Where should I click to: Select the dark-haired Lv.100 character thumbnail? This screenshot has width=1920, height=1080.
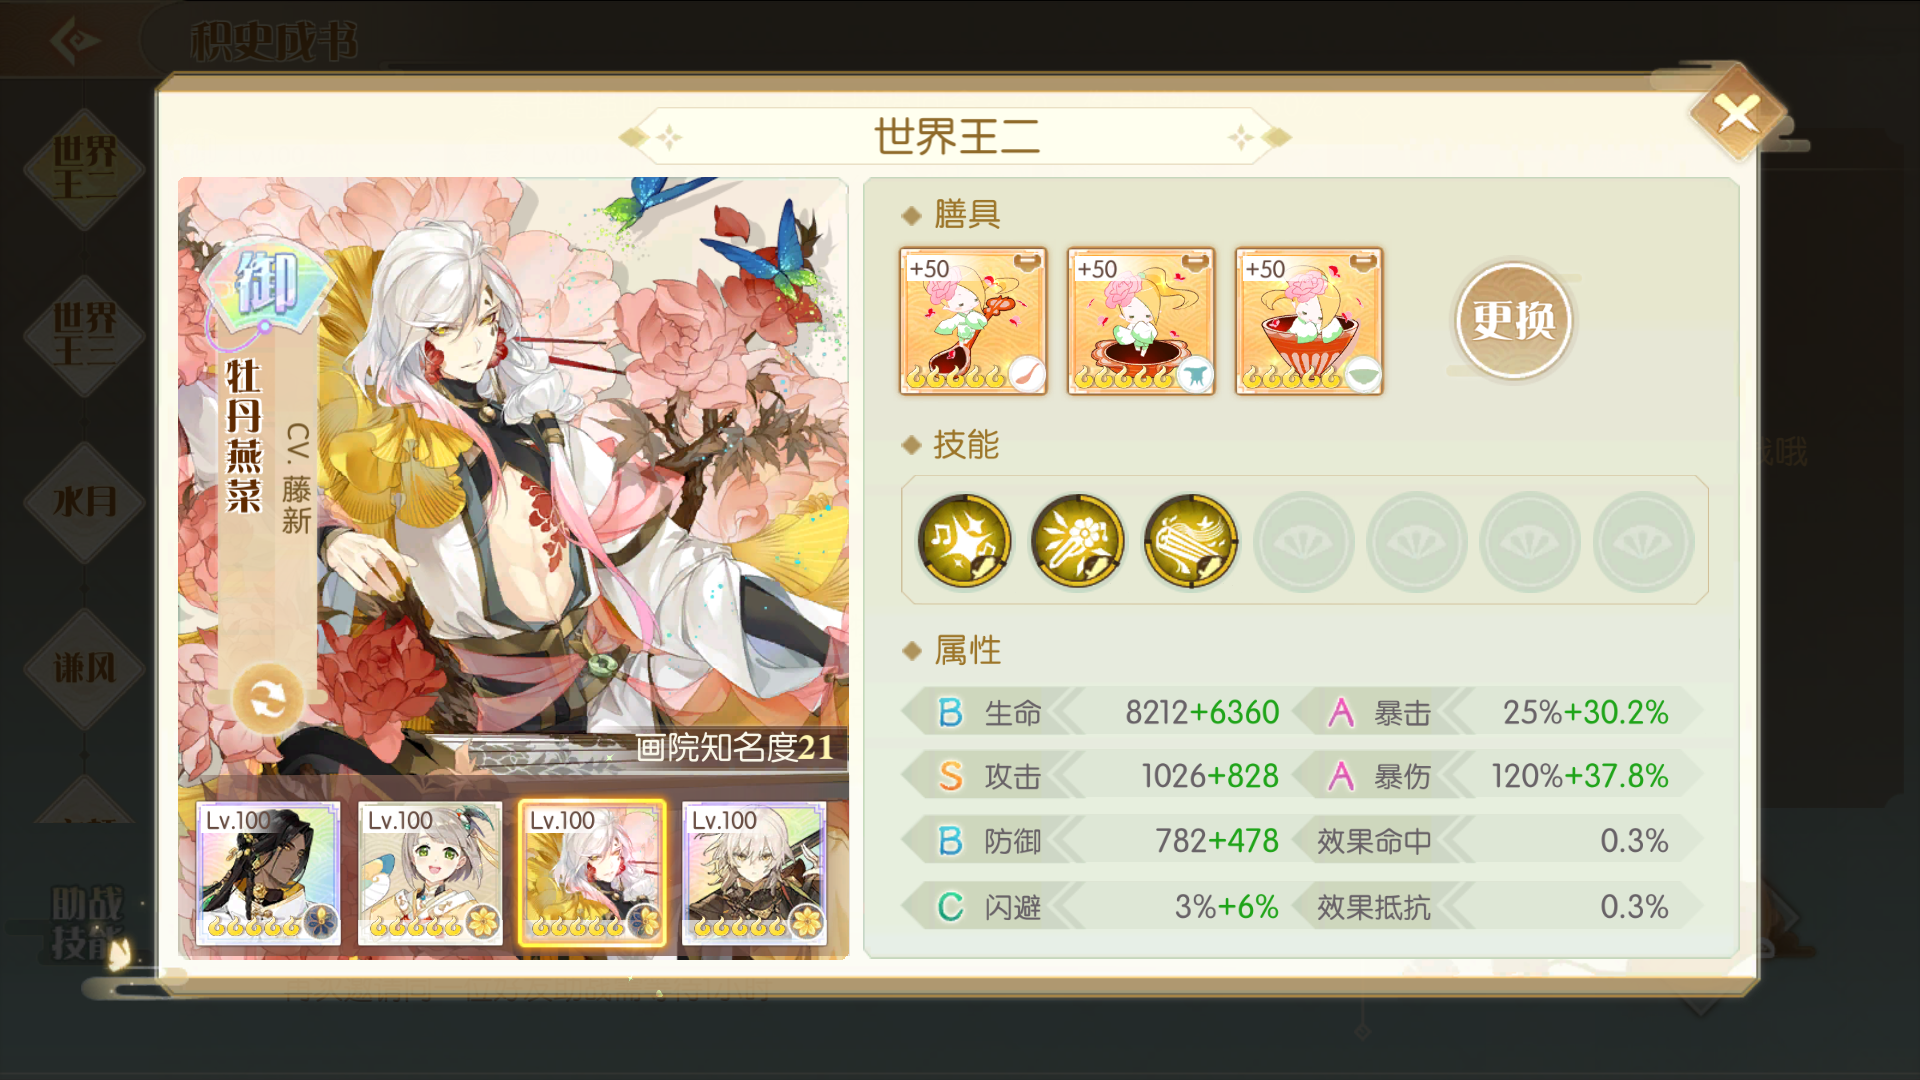pyautogui.click(x=268, y=873)
